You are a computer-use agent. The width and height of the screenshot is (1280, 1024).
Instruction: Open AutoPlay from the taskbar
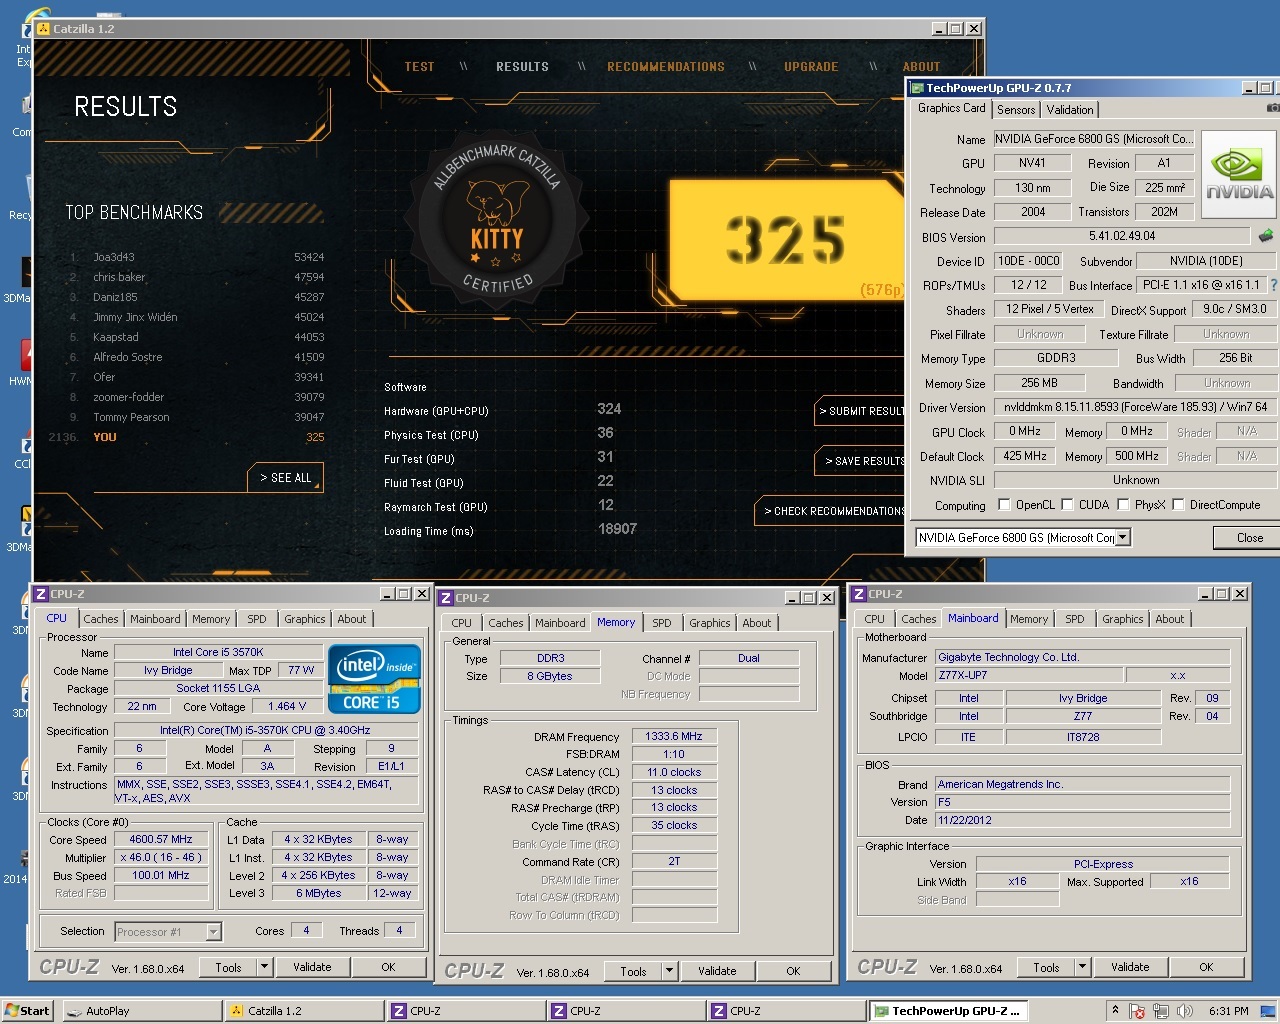[142, 1011]
